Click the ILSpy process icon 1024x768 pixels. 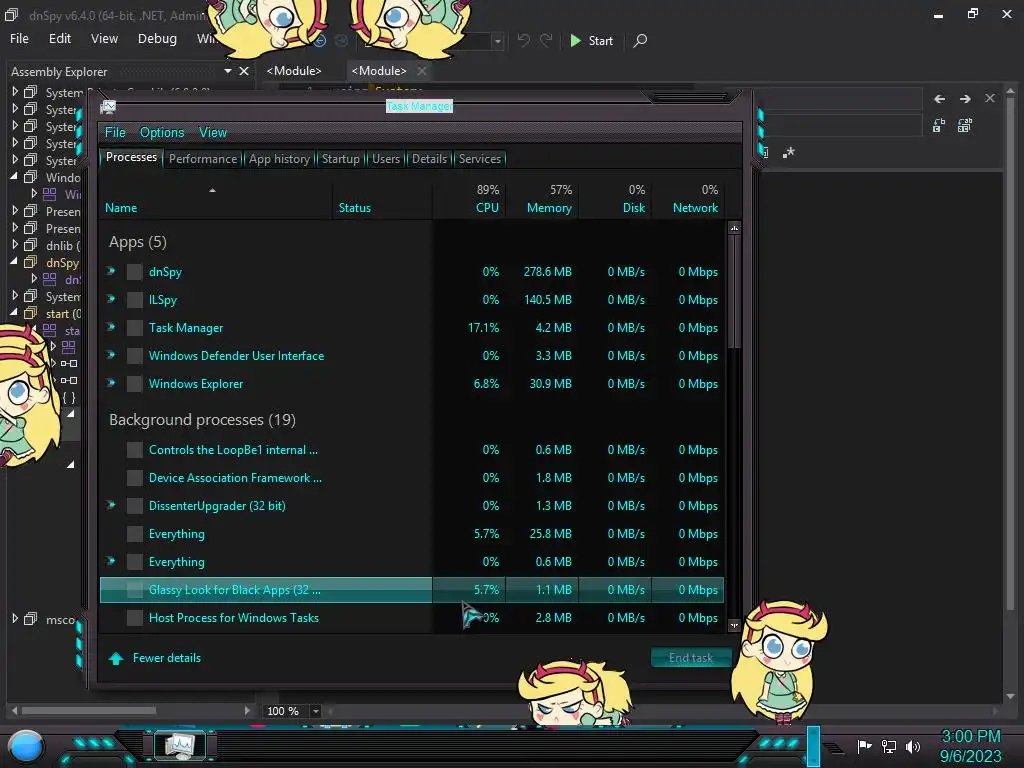point(135,300)
